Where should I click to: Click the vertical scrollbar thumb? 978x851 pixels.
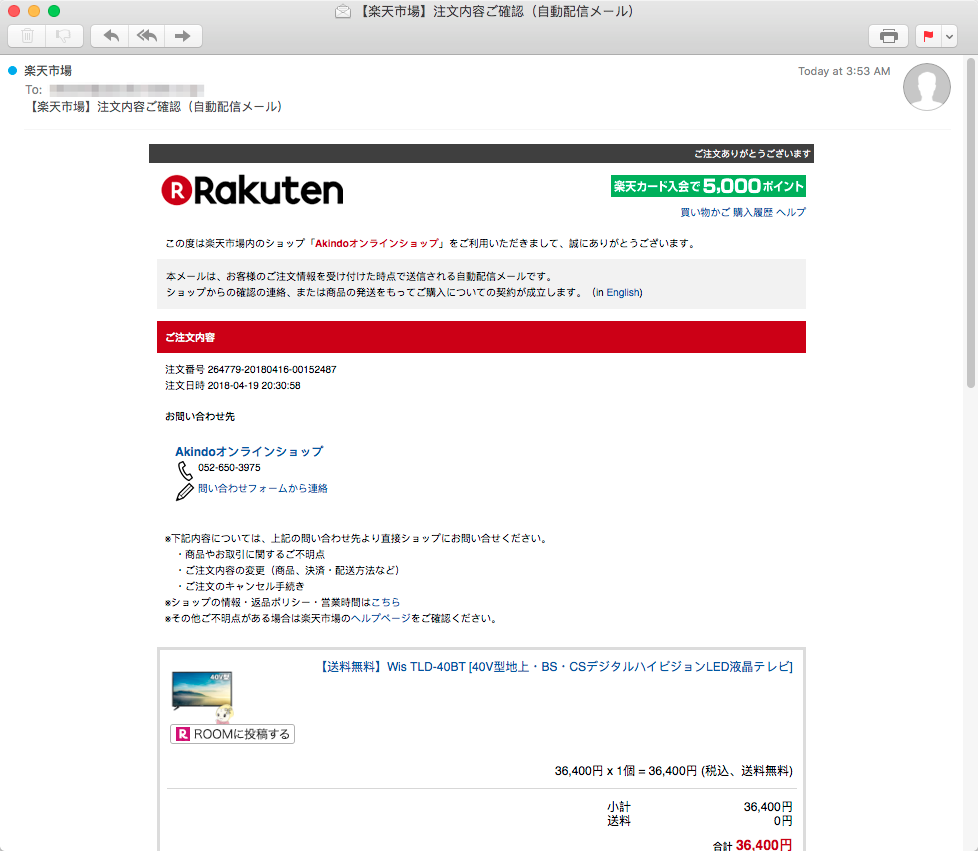[x=971, y=223]
